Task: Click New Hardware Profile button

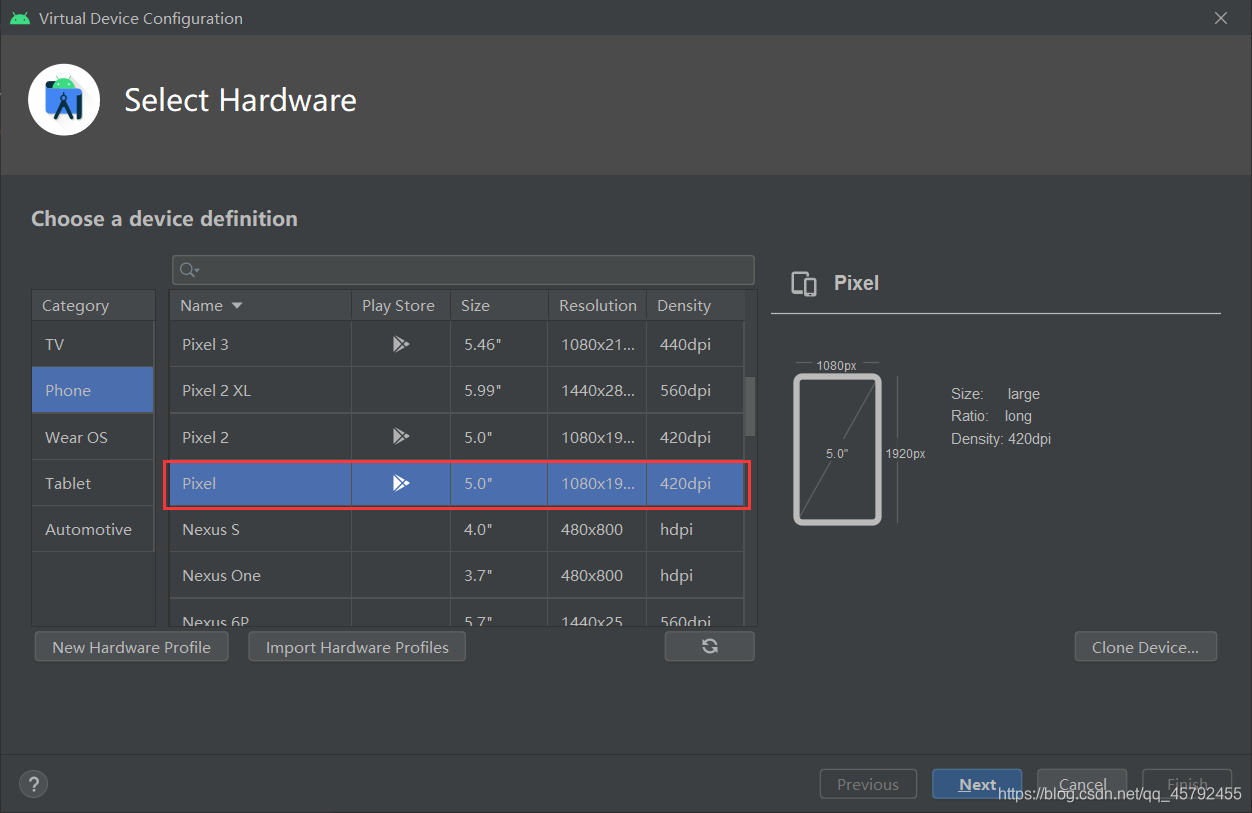Action: tap(131, 647)
